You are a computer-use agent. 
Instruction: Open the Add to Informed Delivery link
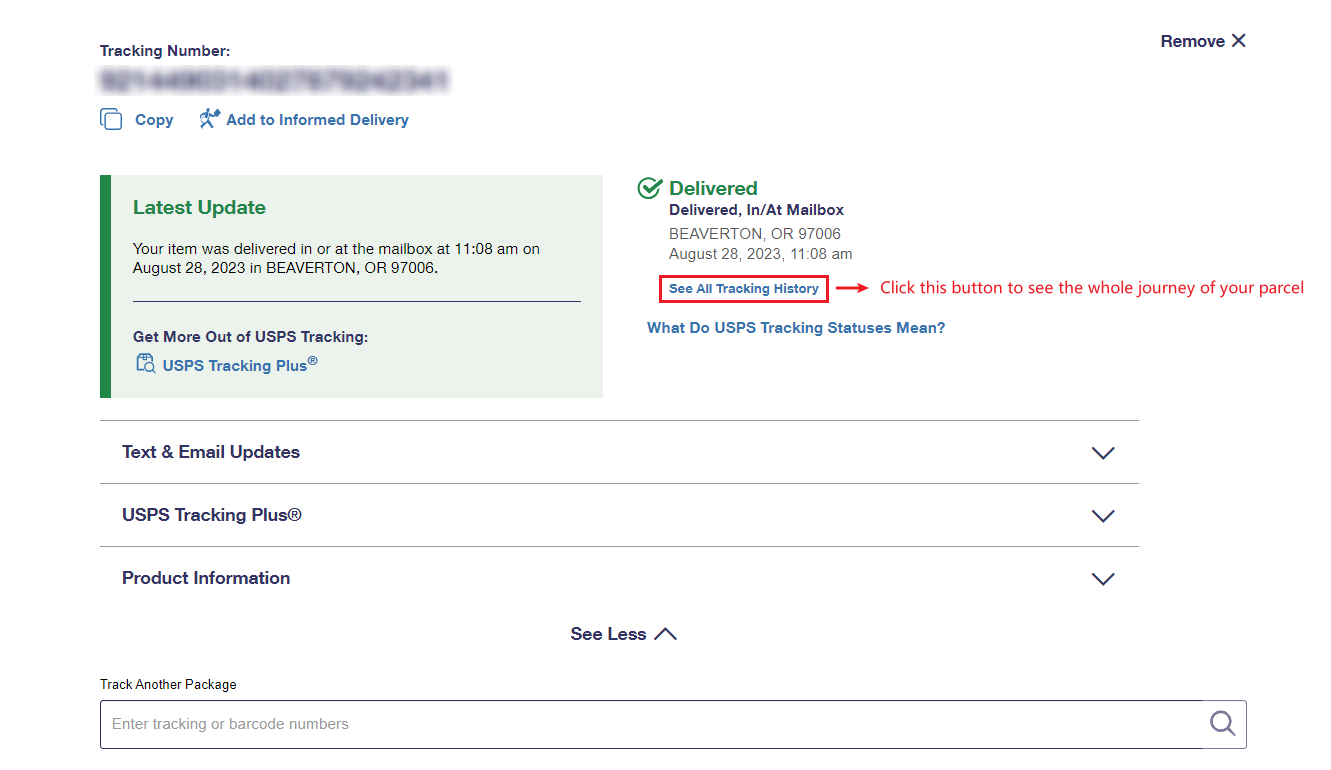tap(317, 120)
